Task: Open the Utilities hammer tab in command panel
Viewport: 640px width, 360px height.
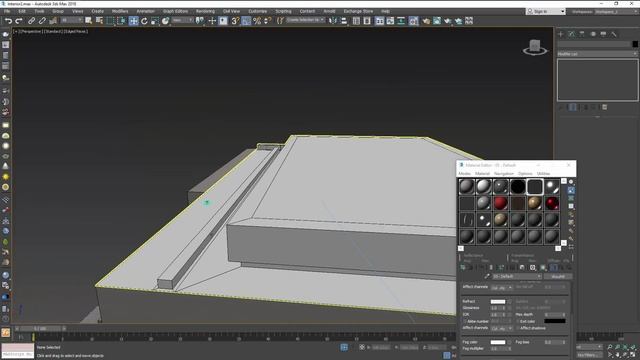Action: [x=614, y=34]
